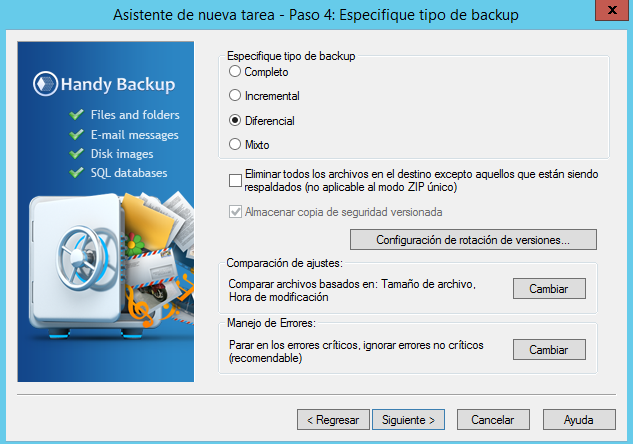This screenshot has width=633, height=444.
Task: Pick the Mixto backup option
Action: tap(235, 144)
